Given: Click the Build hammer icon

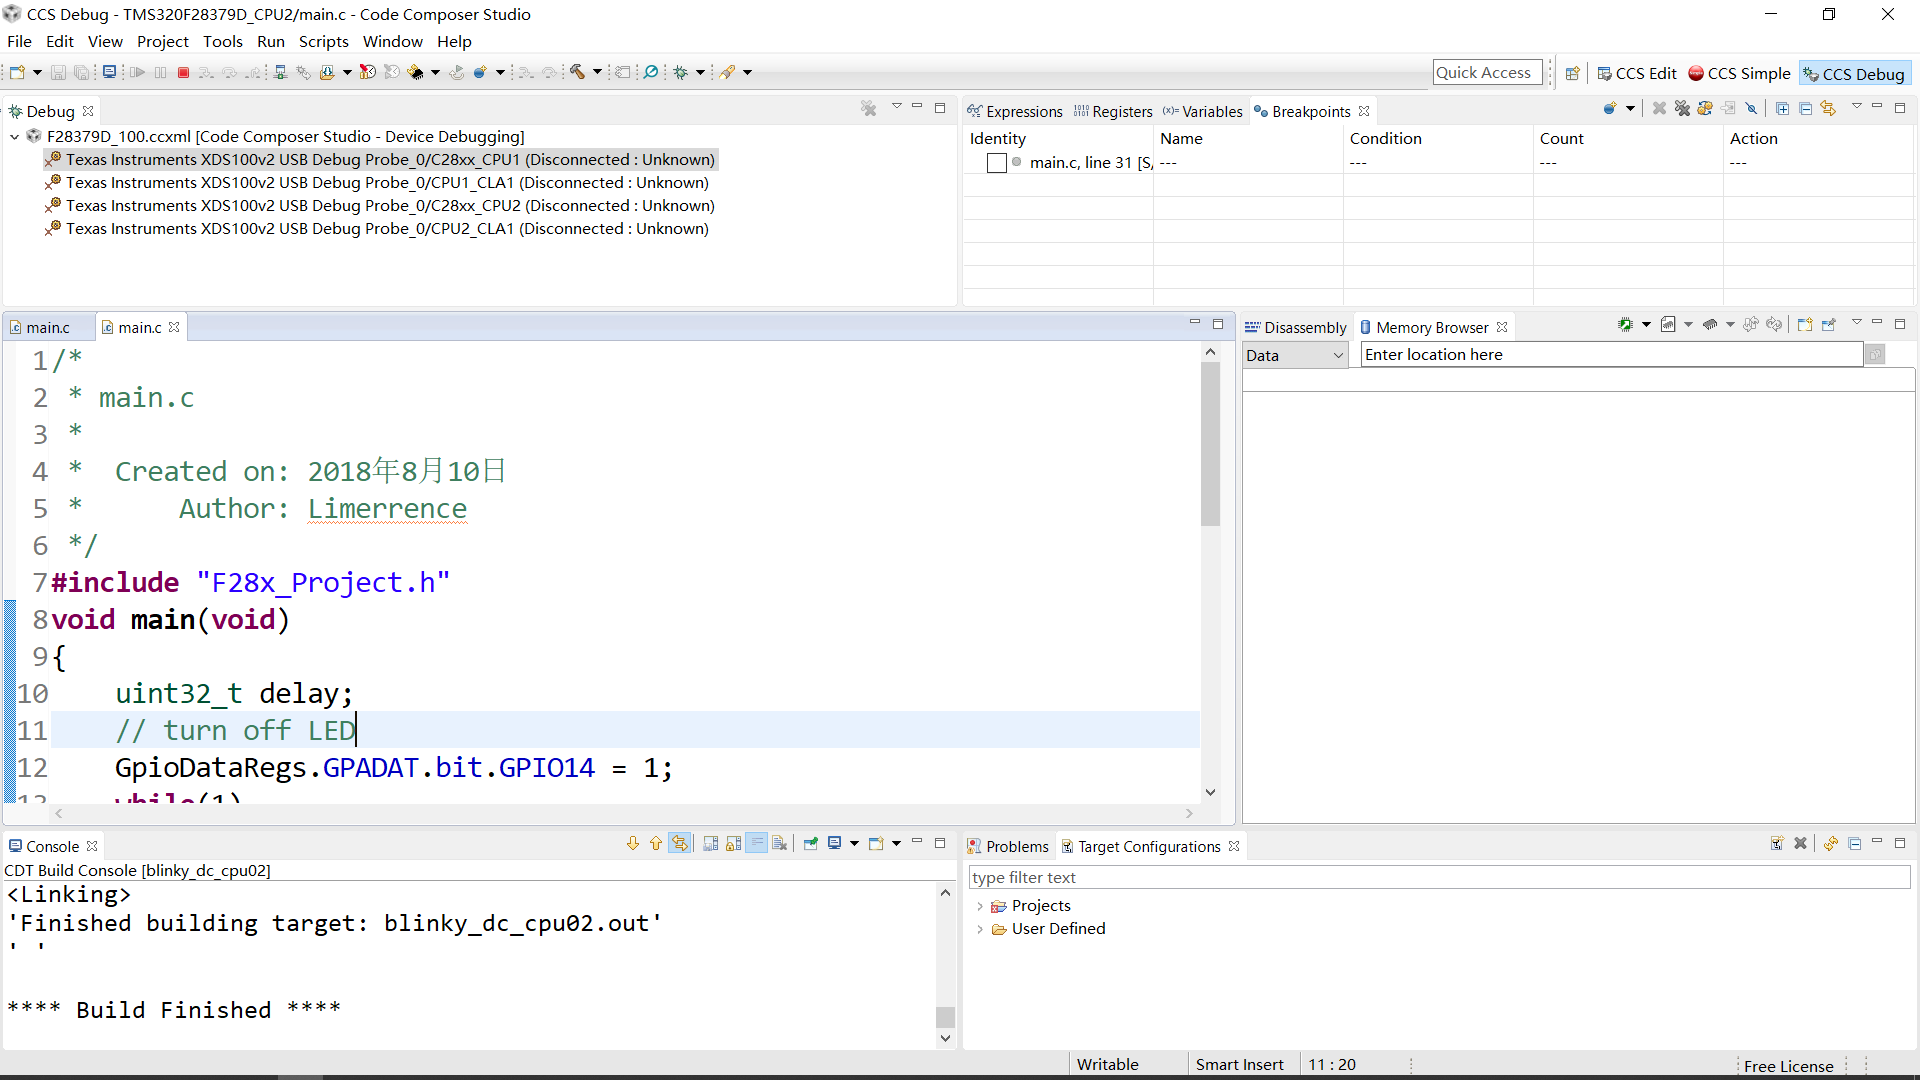Looking at the screenshot, I should [x=577, y=72].
